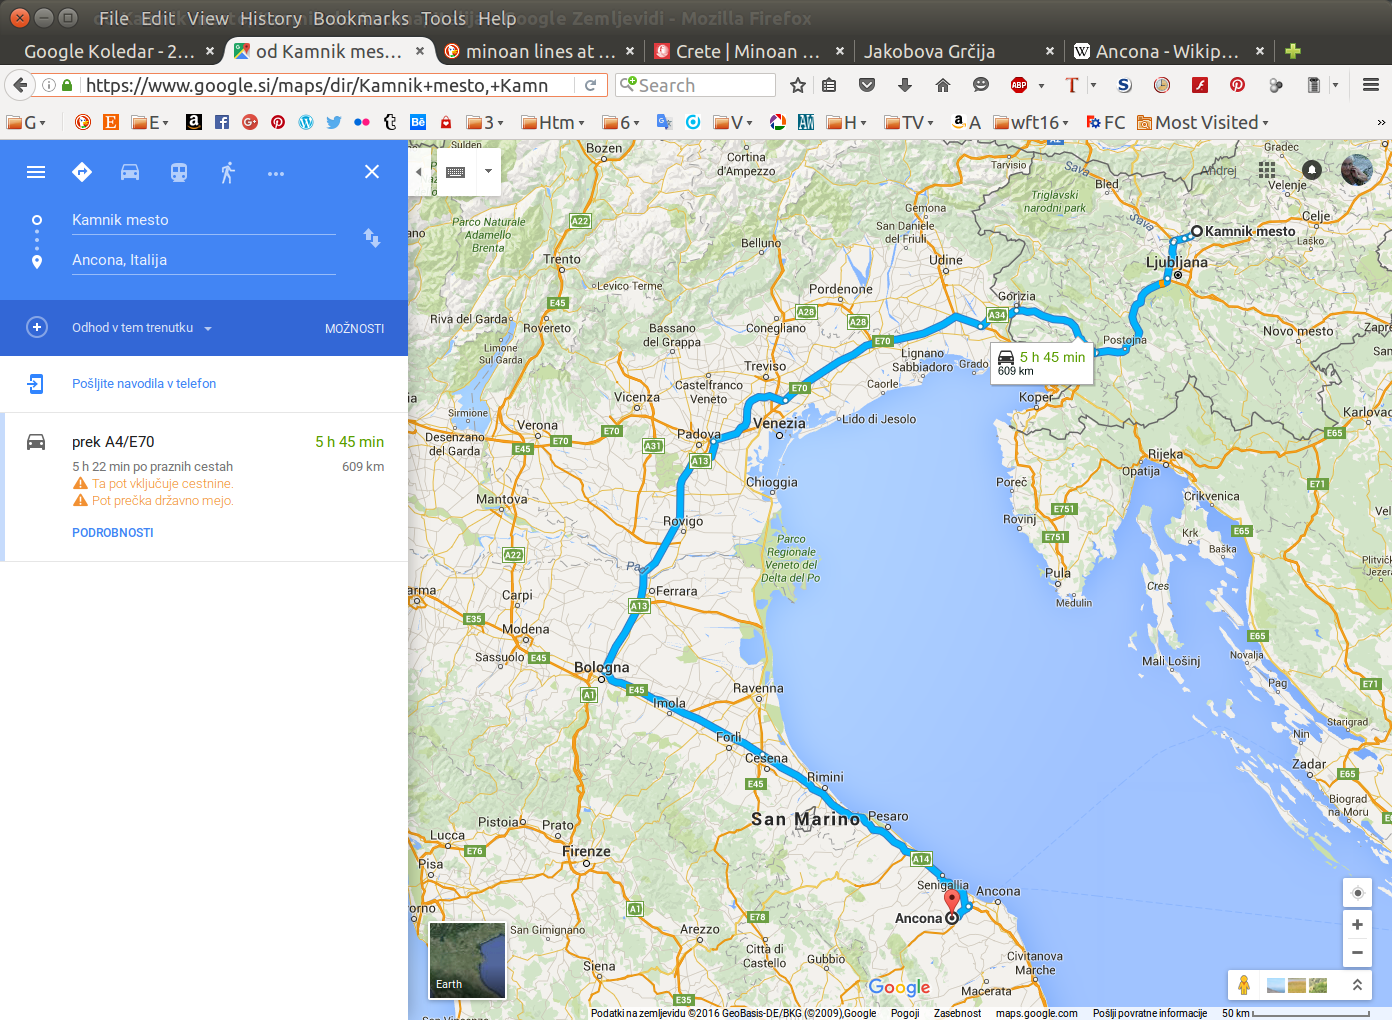The height and width of the screenshot is (1020, 1392).
Task: Open a new tab with plus button
Action: 1293,51
